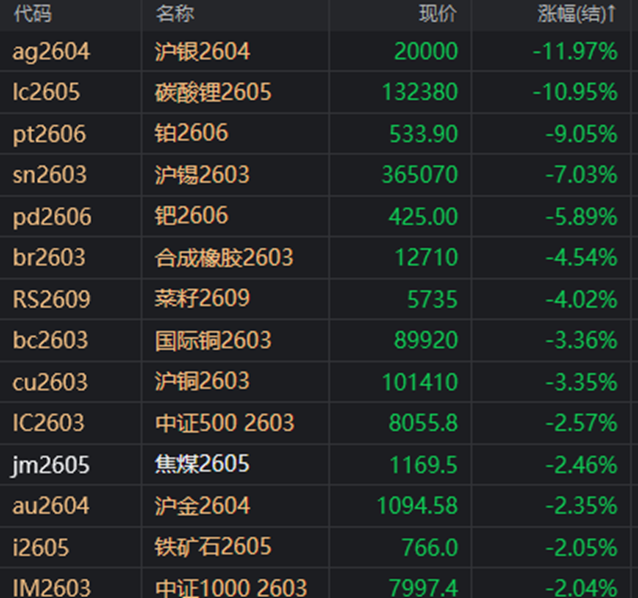Select code pt2606
The height and width of the screenshot is (598, 638).
coord(49,135)
